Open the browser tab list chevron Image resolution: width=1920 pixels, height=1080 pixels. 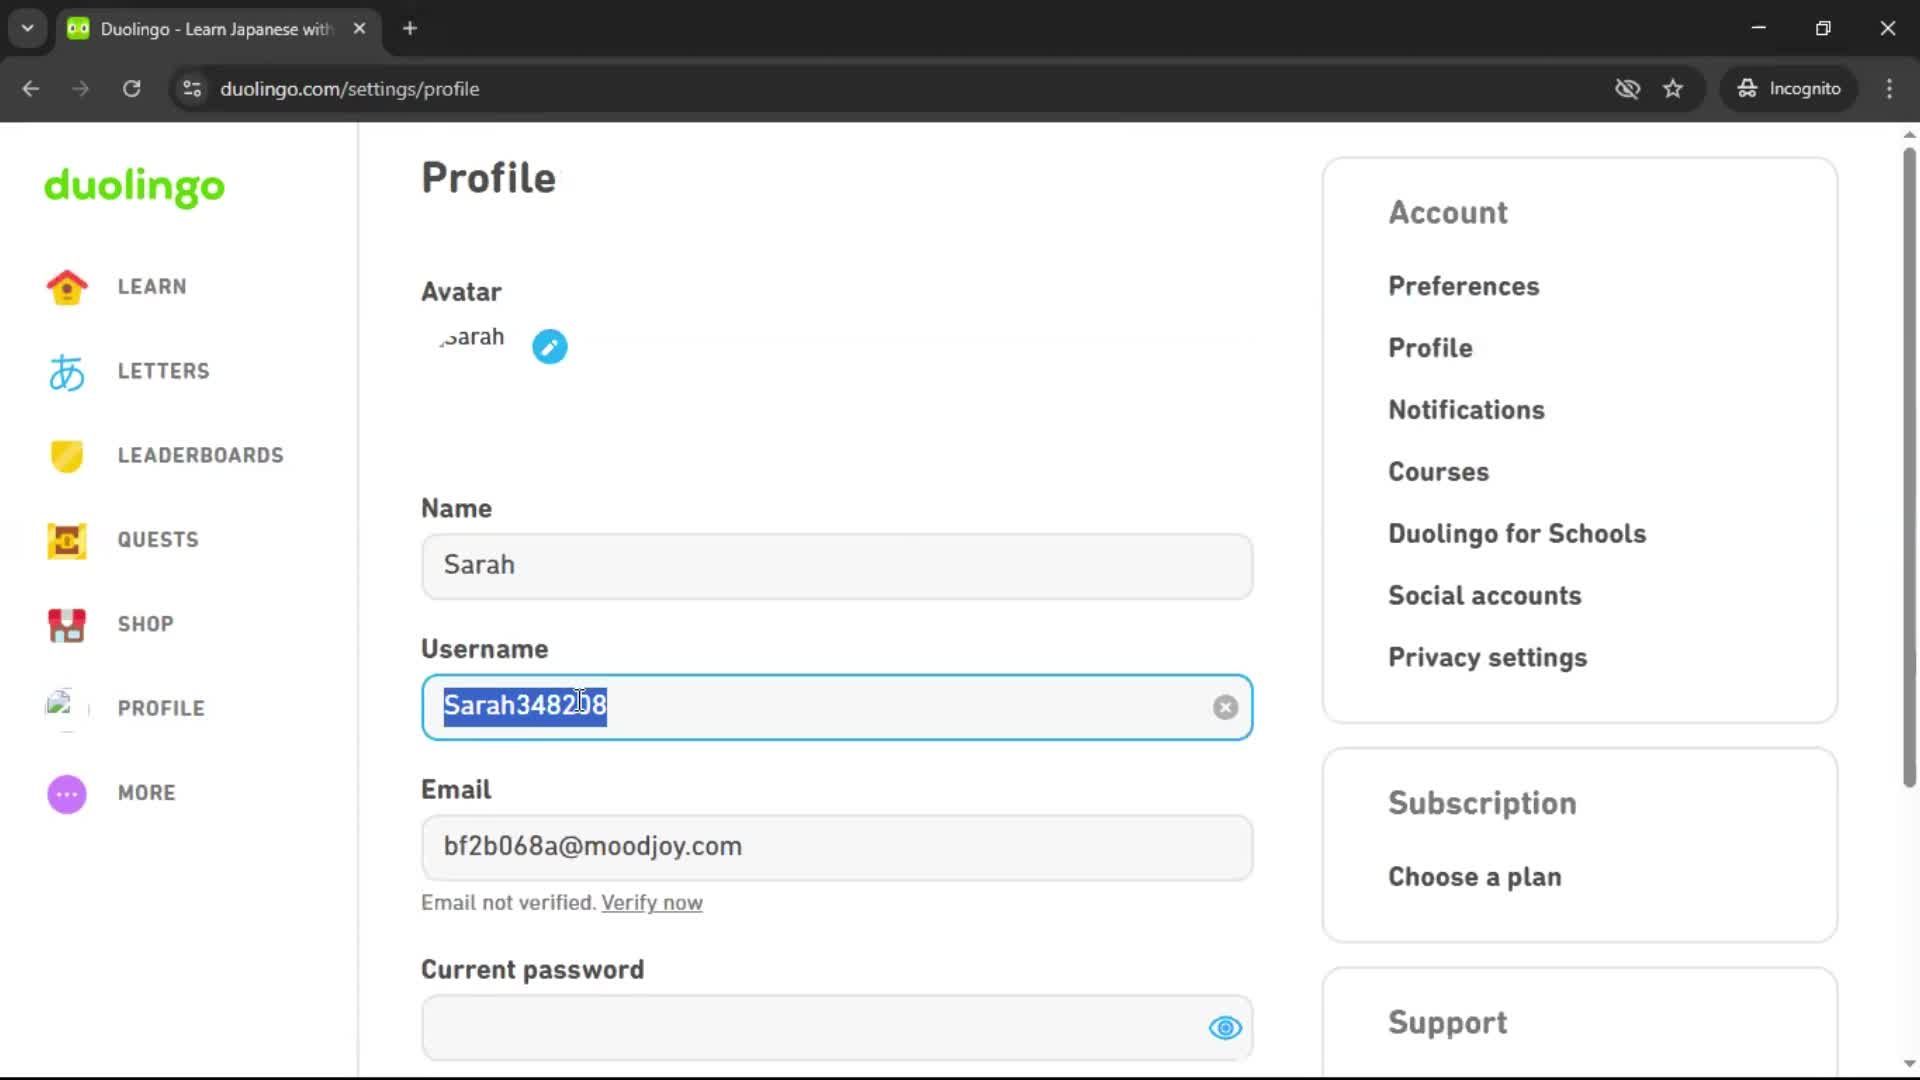click(27, 28)
